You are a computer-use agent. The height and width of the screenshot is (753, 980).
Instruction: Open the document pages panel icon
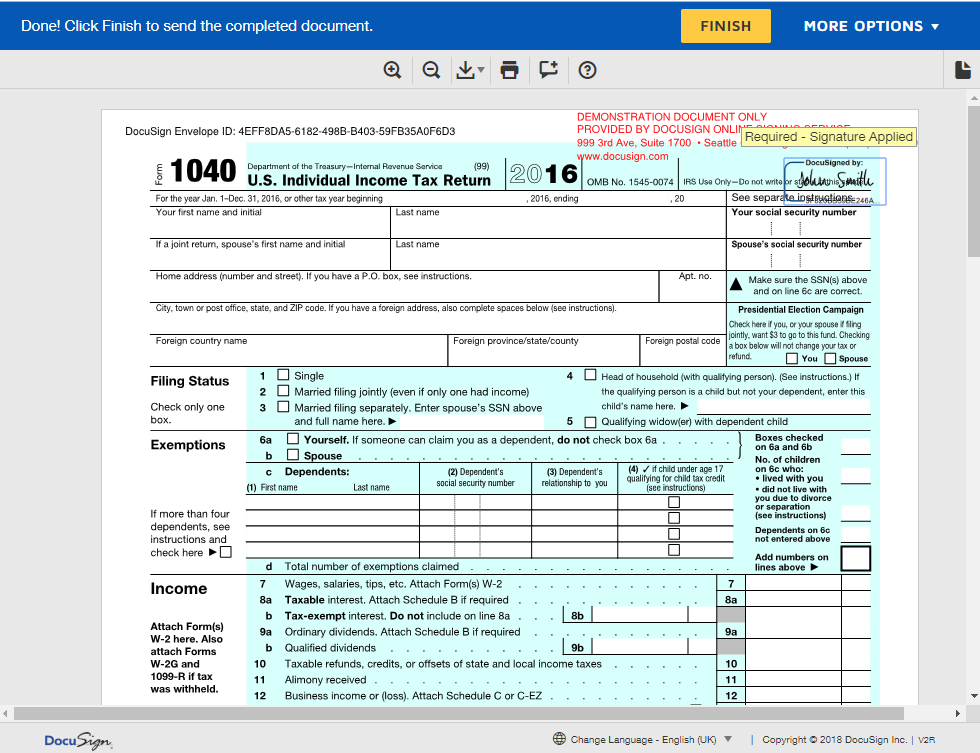pyautogui.click(x=963, y=70)
